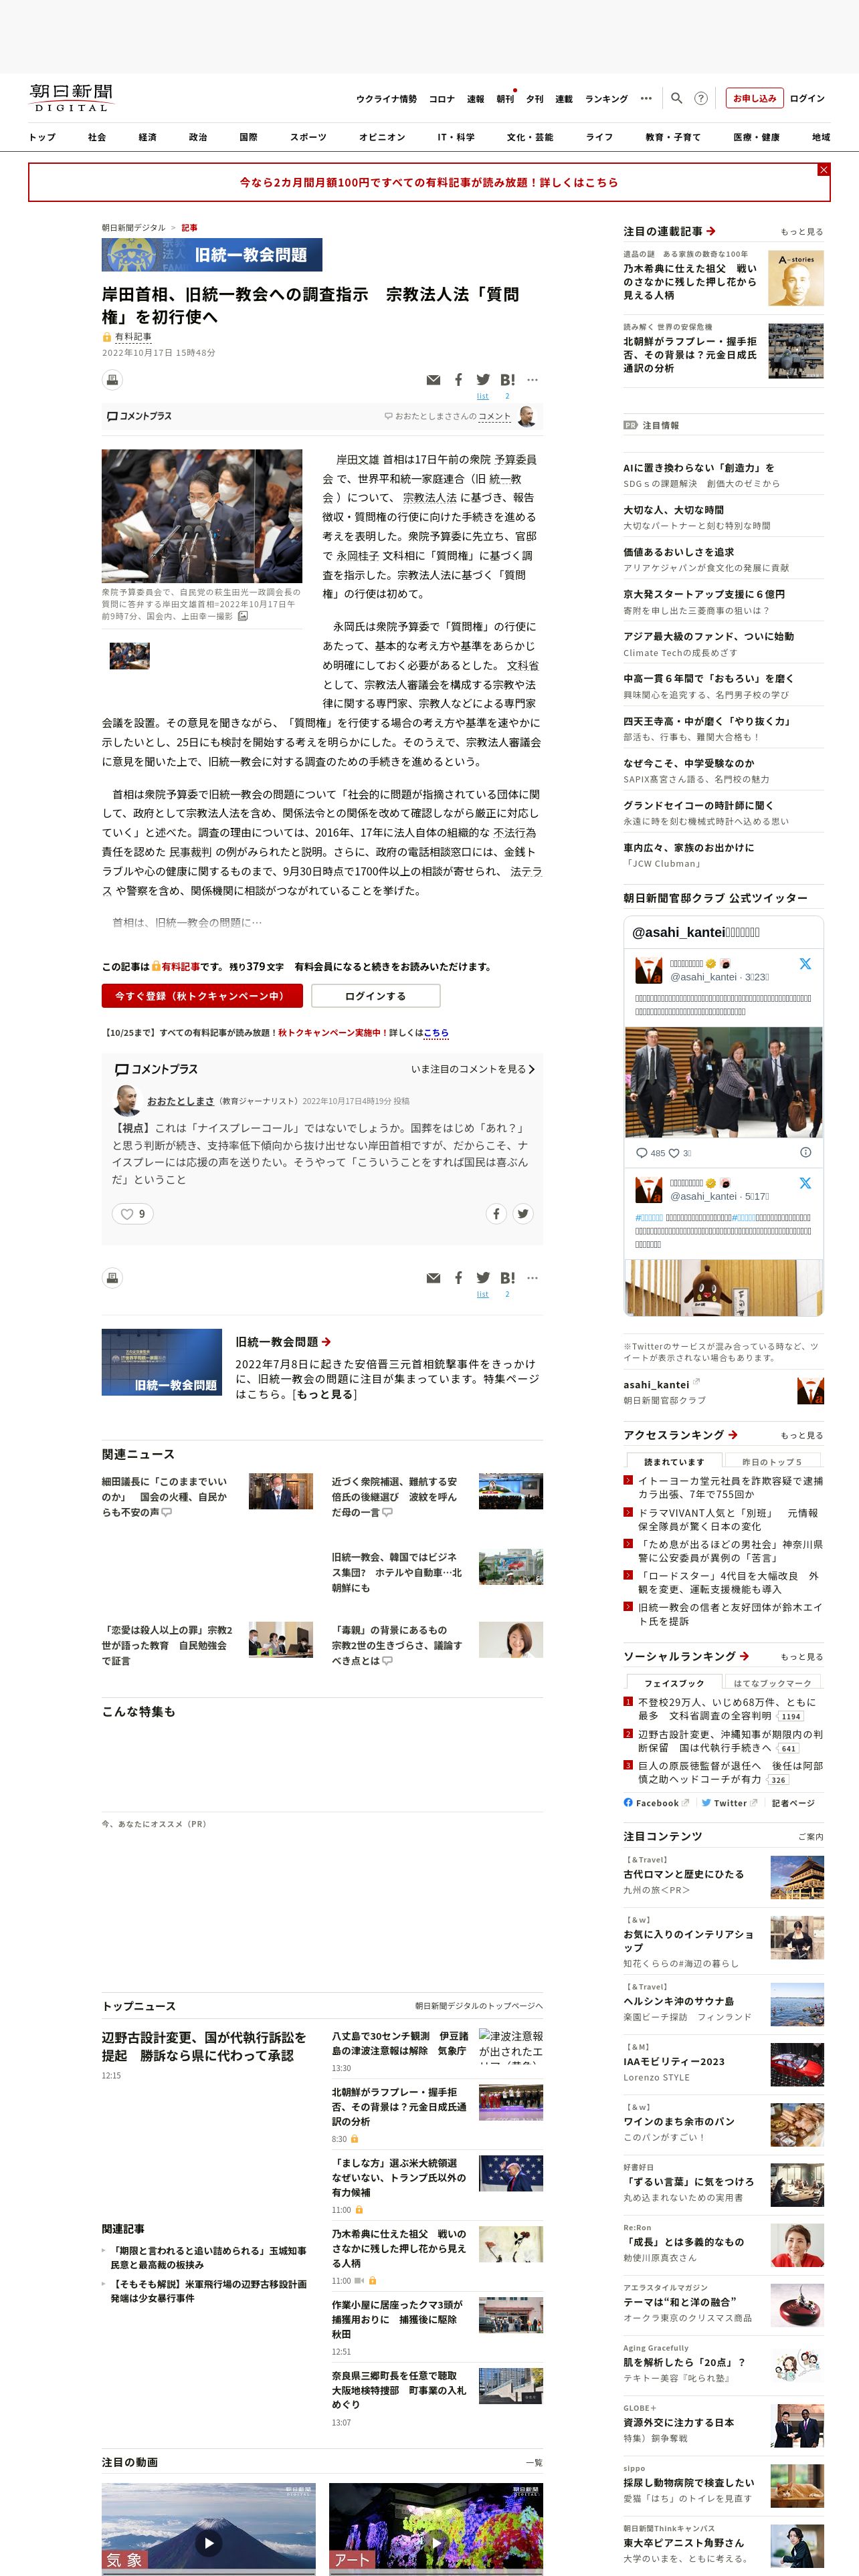The height and width of the screenshot is (2576, 859).
Task: Click the reply bubble showing 485 on tweet
Action: click(650, 1153)
